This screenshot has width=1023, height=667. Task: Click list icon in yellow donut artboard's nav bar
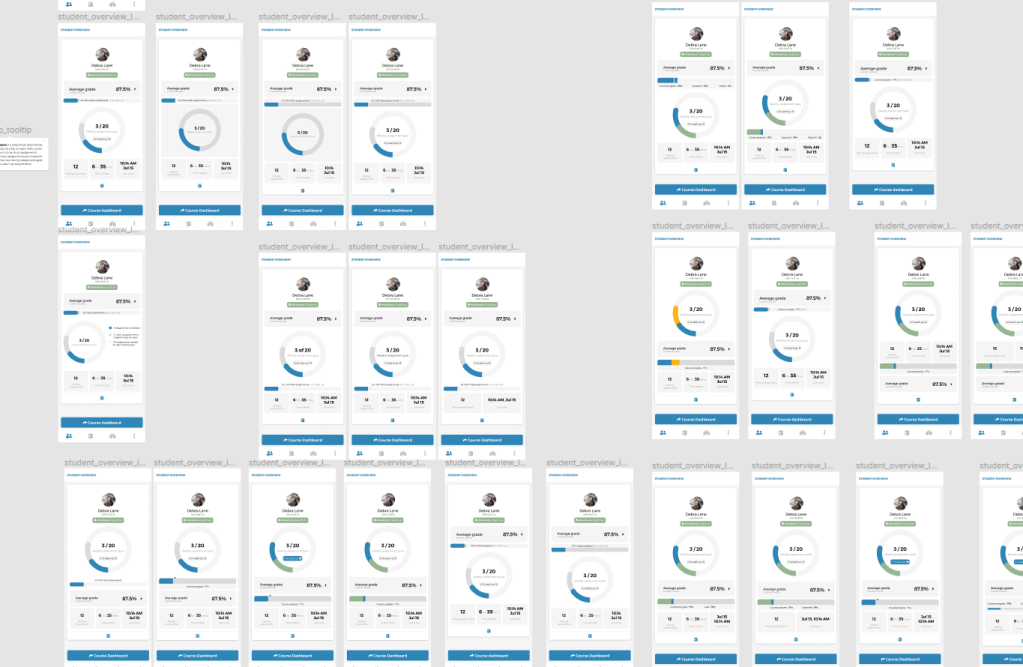(684, 432)
